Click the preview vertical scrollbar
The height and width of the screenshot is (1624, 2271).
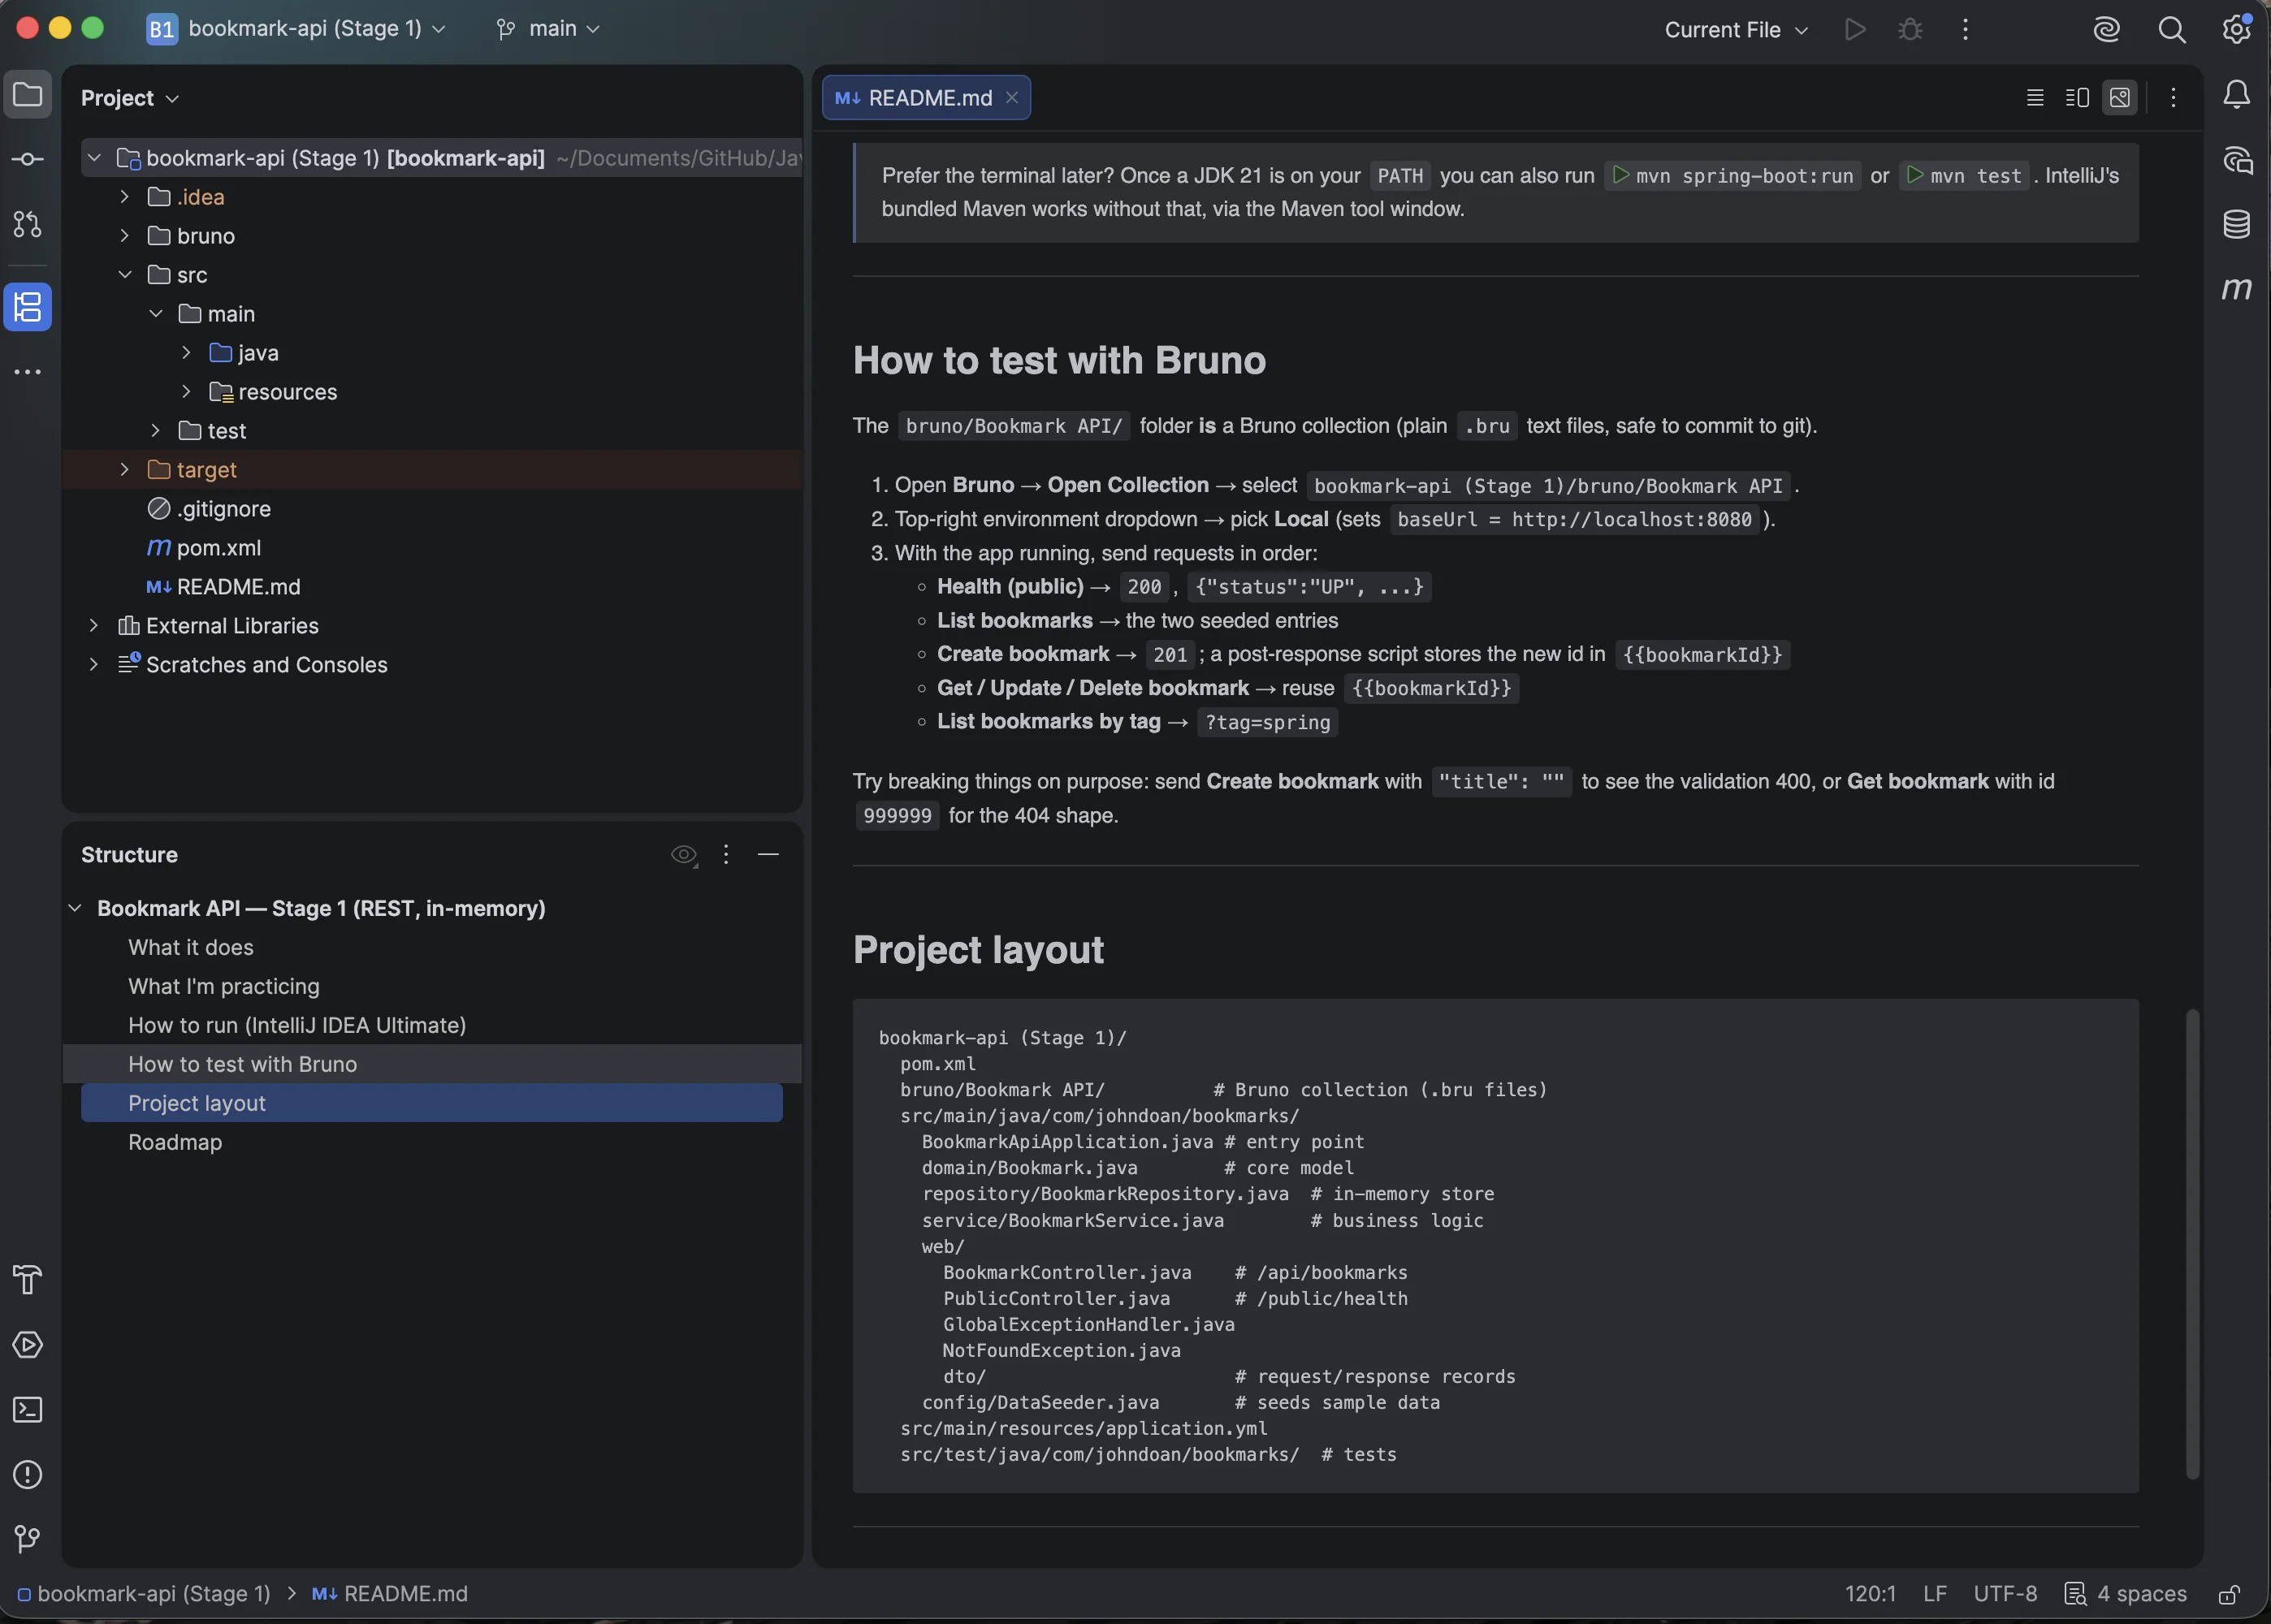coord(2192,1243)
